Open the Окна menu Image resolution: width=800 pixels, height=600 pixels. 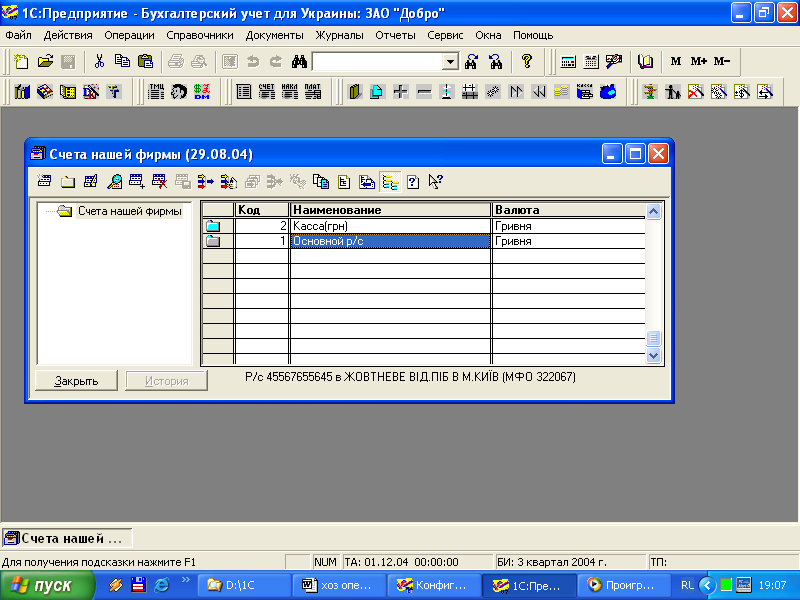[488, 35]
